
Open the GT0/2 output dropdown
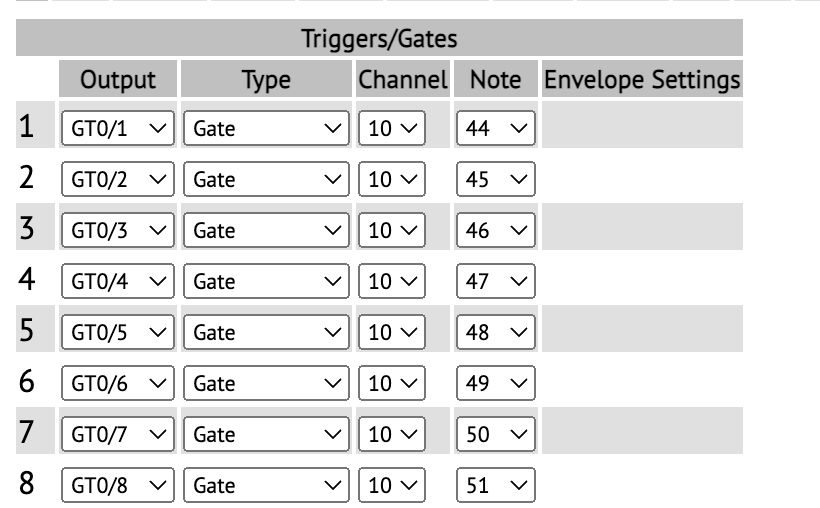pyautogui.click(x=118, y=180)
